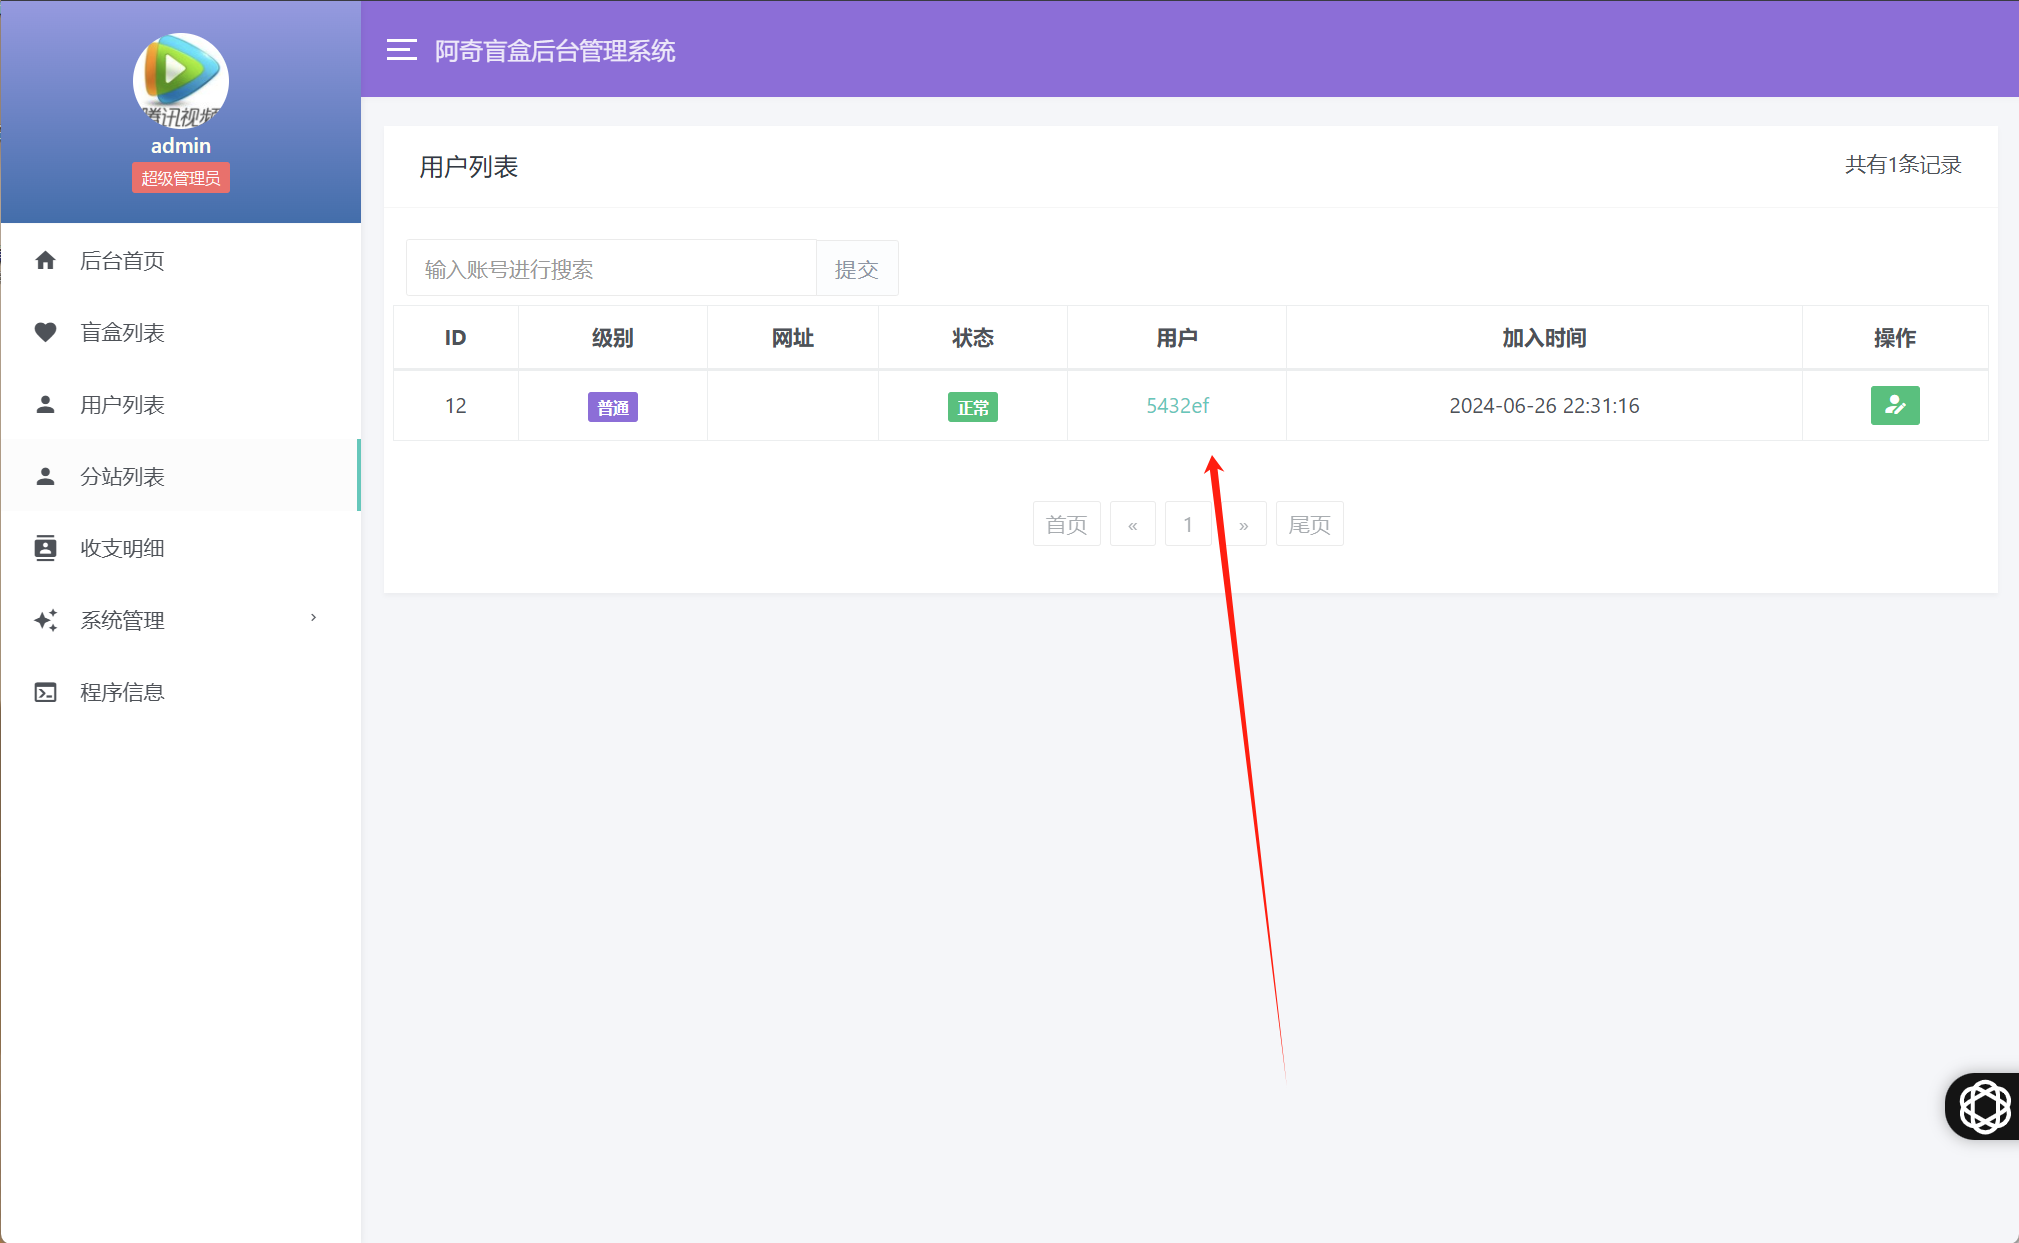Click the person icon beside 用户列表 menu
Screen dimensions: 2019x1243
pos(45,405)
